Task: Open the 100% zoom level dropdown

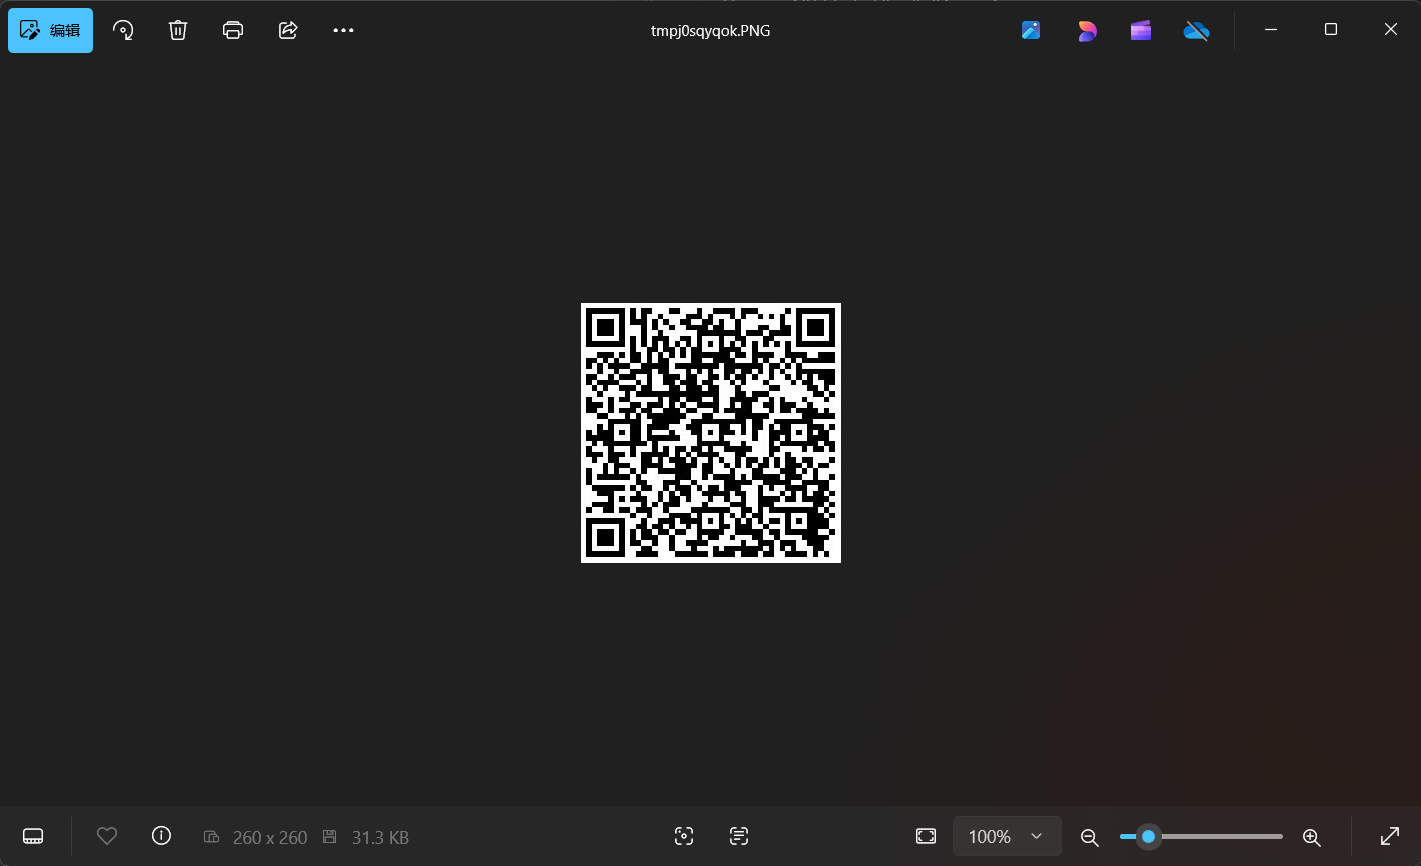Action: pyautogui.click(x=1007, y=836)
